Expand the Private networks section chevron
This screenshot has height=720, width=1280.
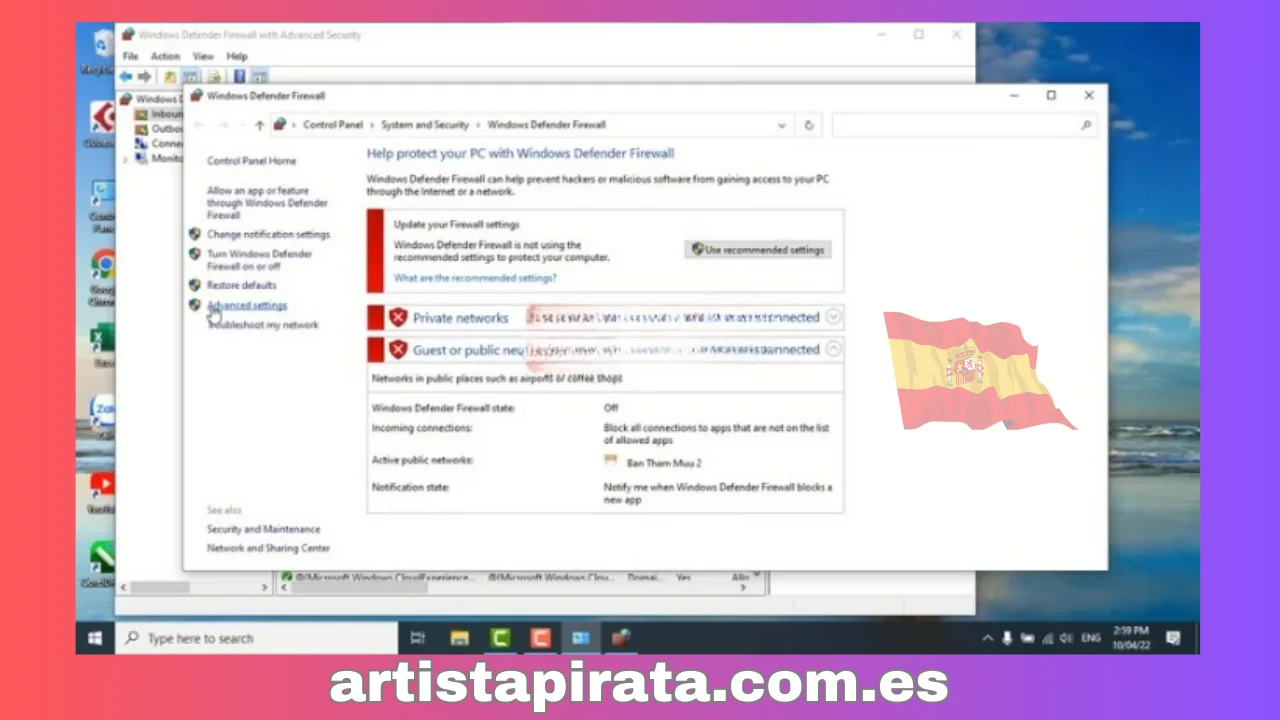pos(833,317)
